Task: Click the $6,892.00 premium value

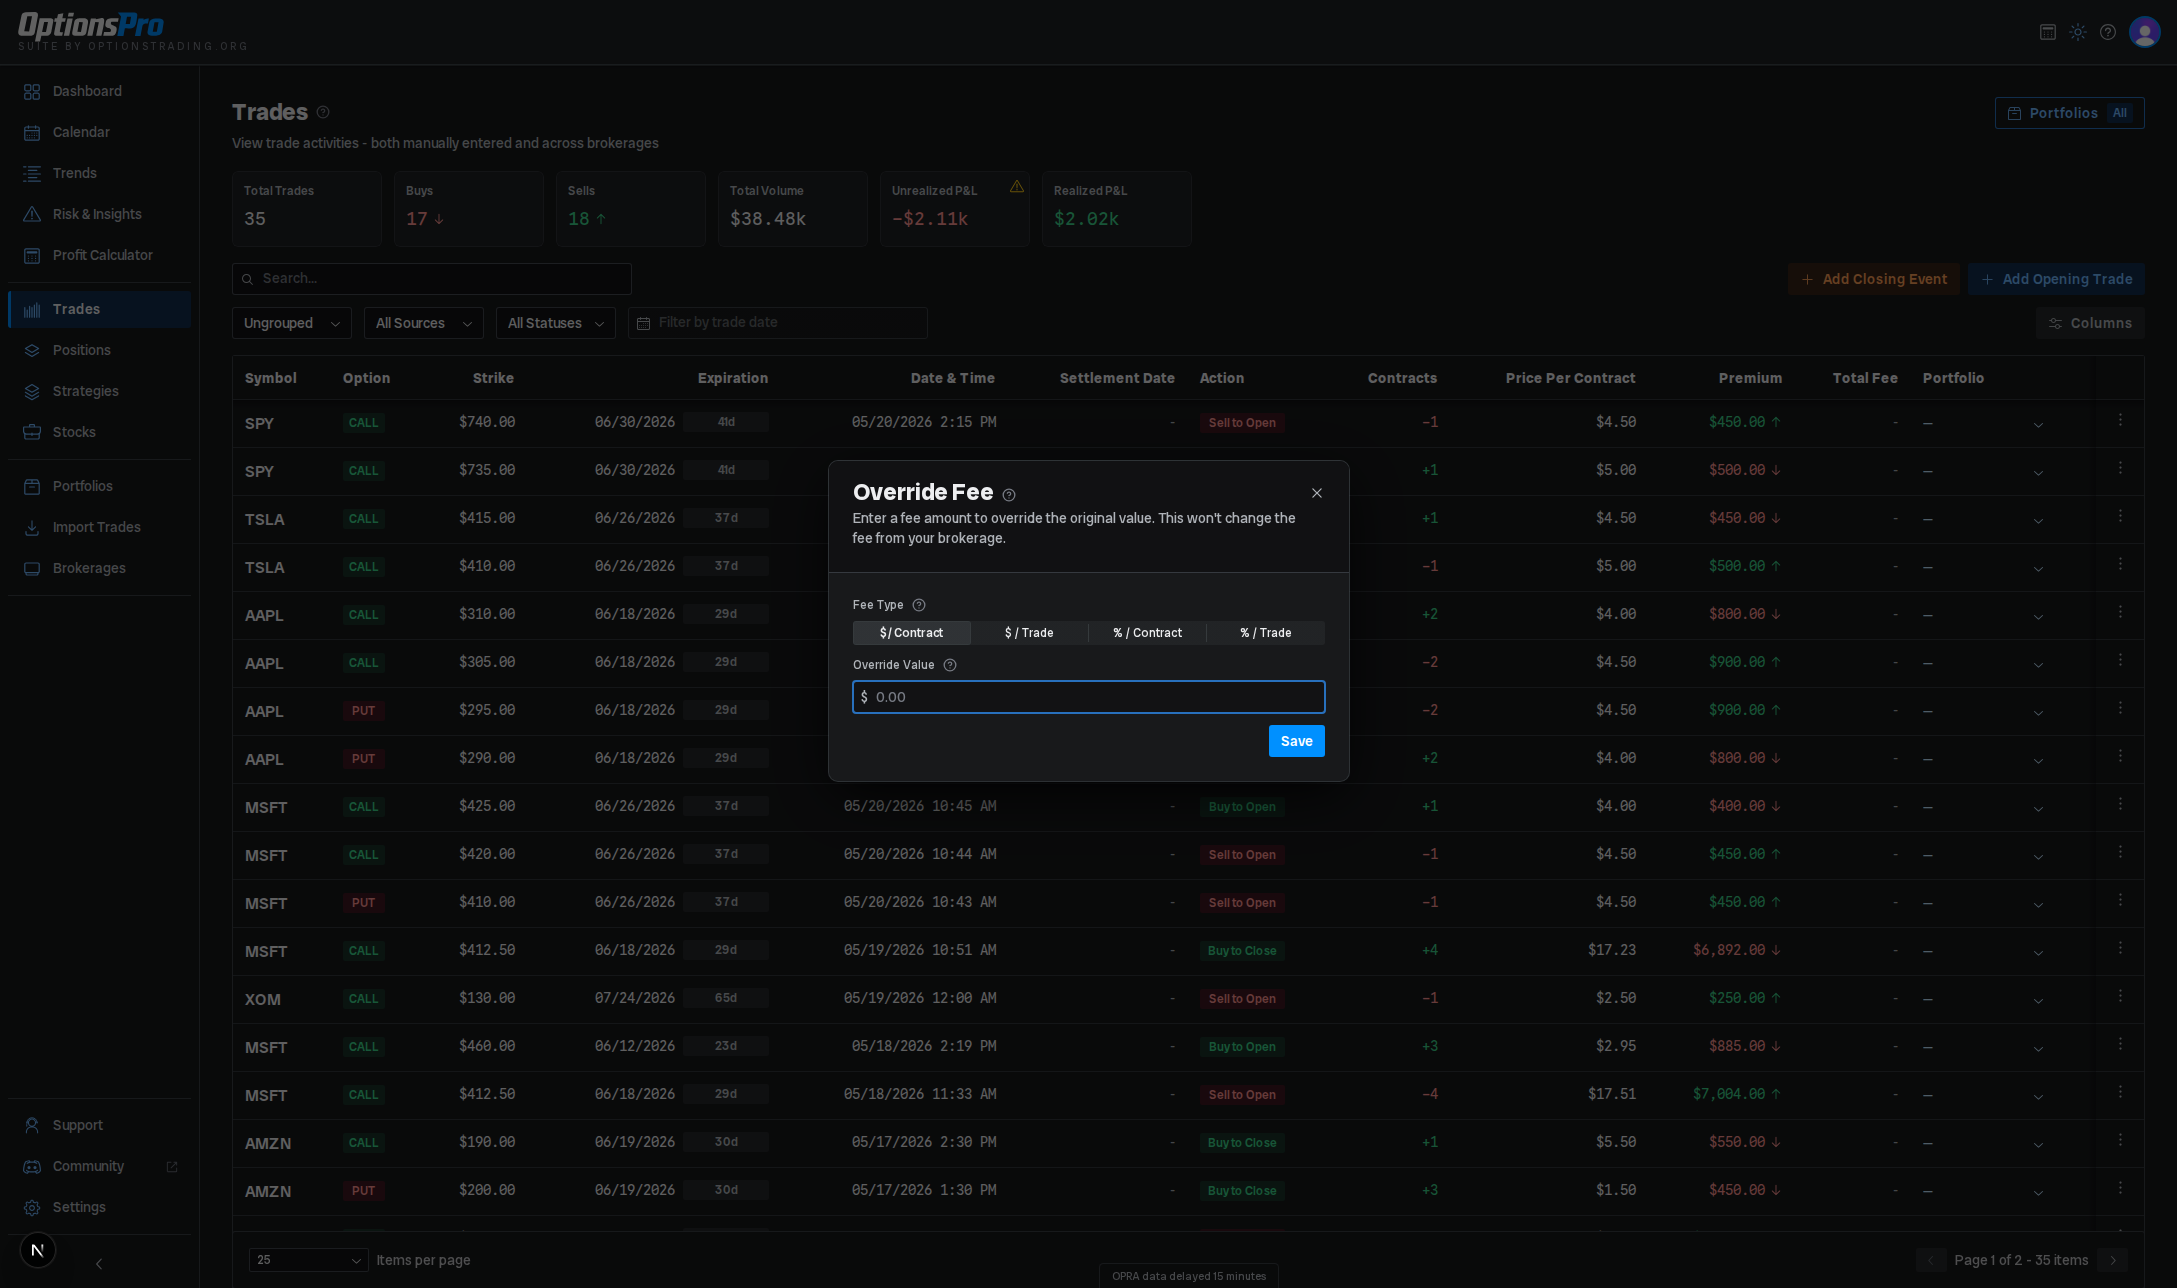Action: (x=1729, y=950)
